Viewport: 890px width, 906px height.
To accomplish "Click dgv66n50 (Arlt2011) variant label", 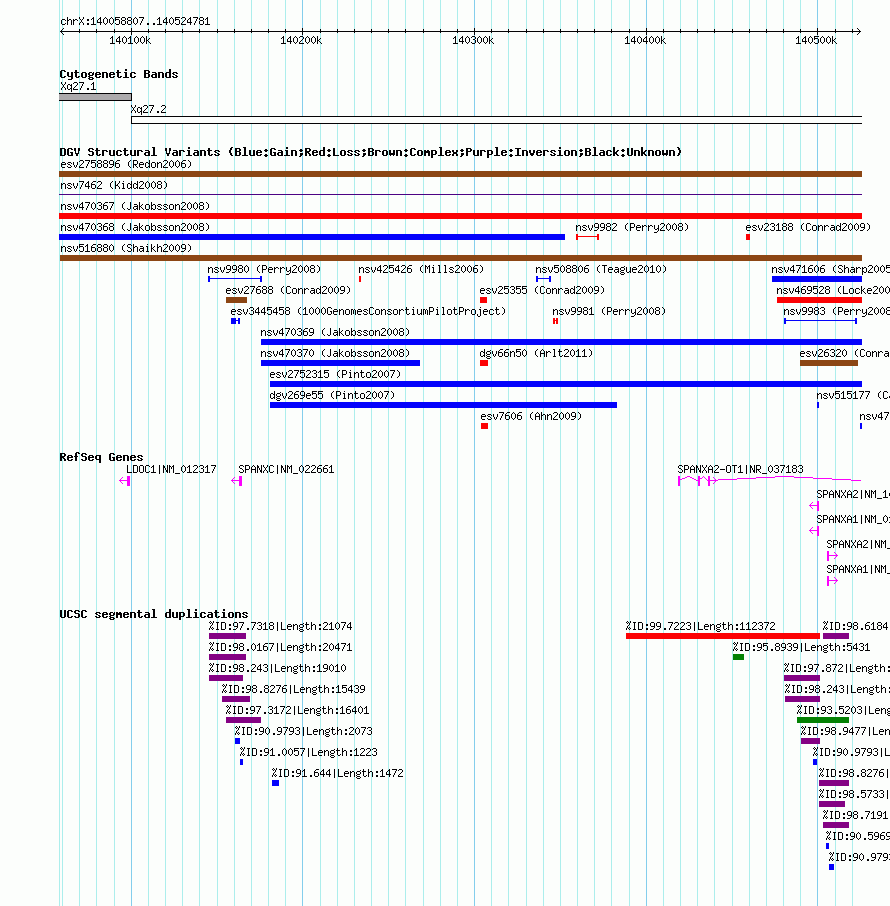I will click(536, 353).
